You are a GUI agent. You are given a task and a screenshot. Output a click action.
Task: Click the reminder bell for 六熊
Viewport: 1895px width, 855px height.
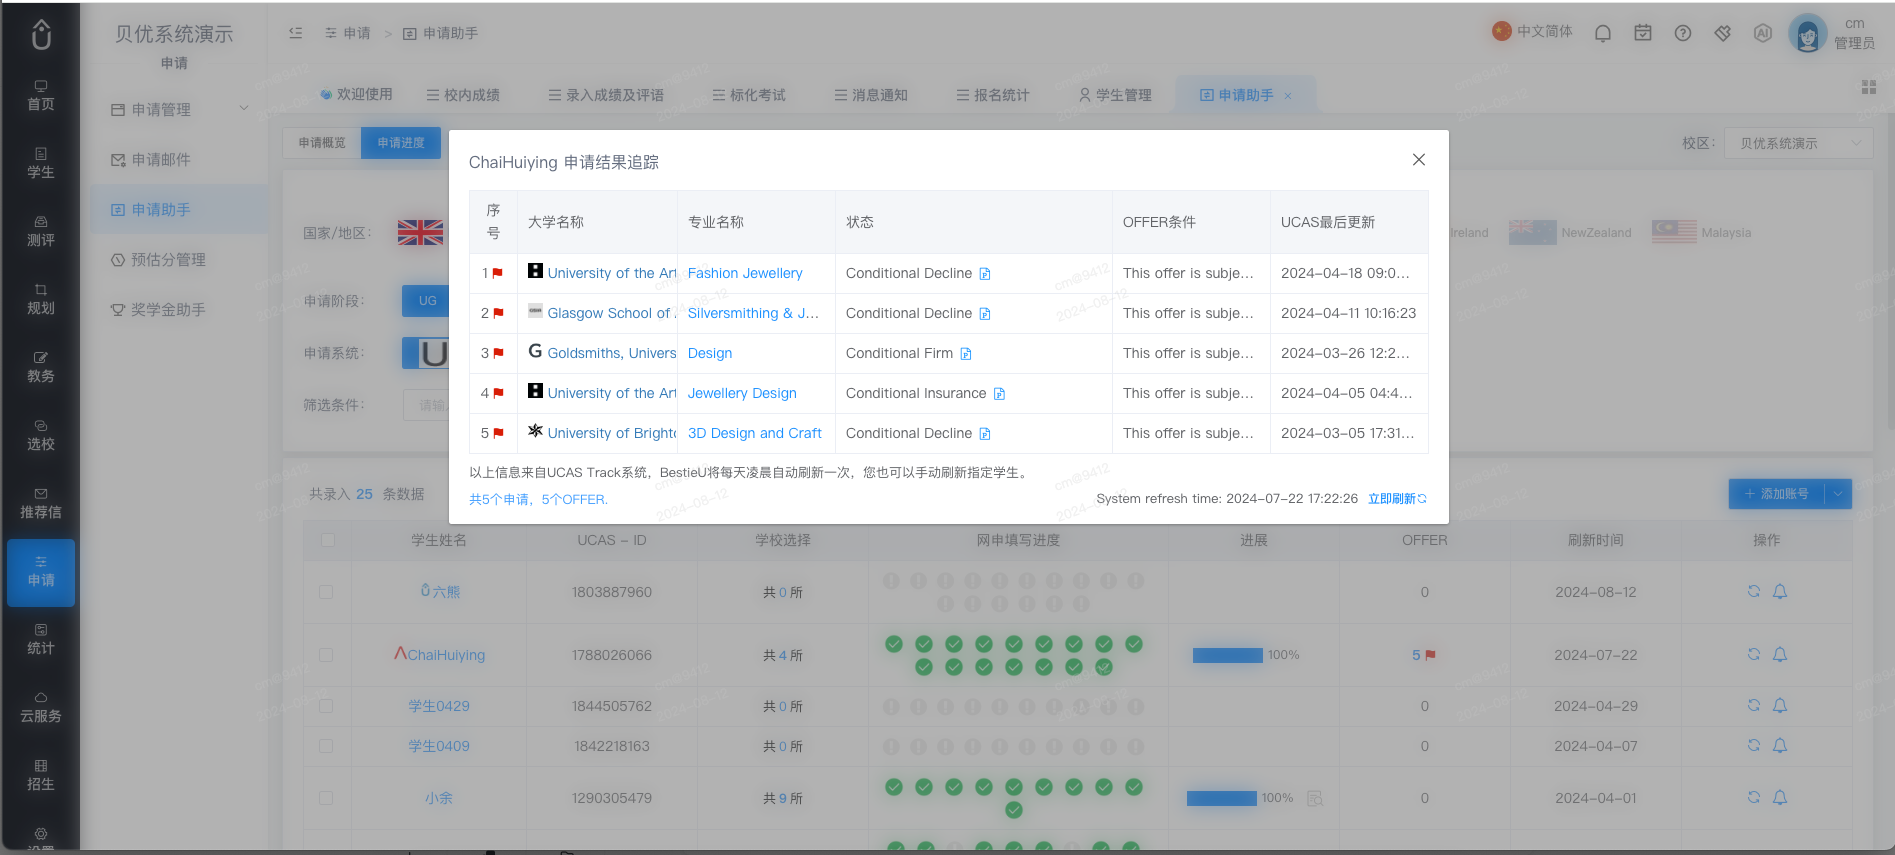1780,591
